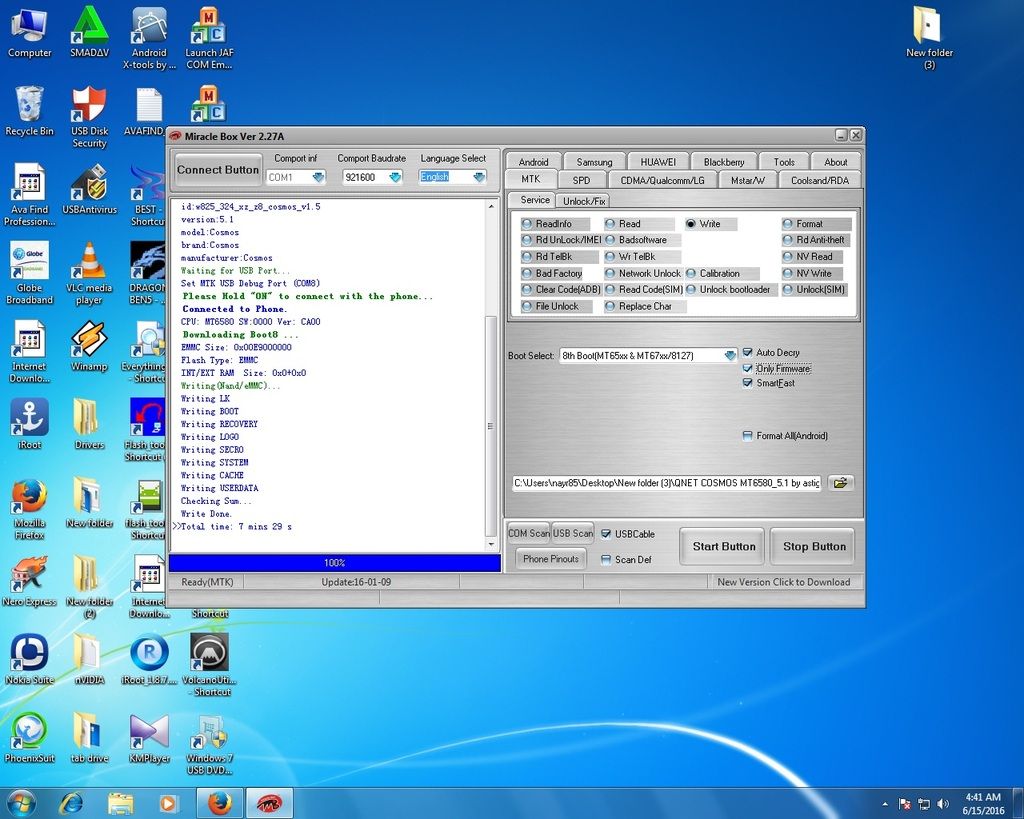
Task: Click Miracle Box icon in the taskbar
Action: coord(270,802)
